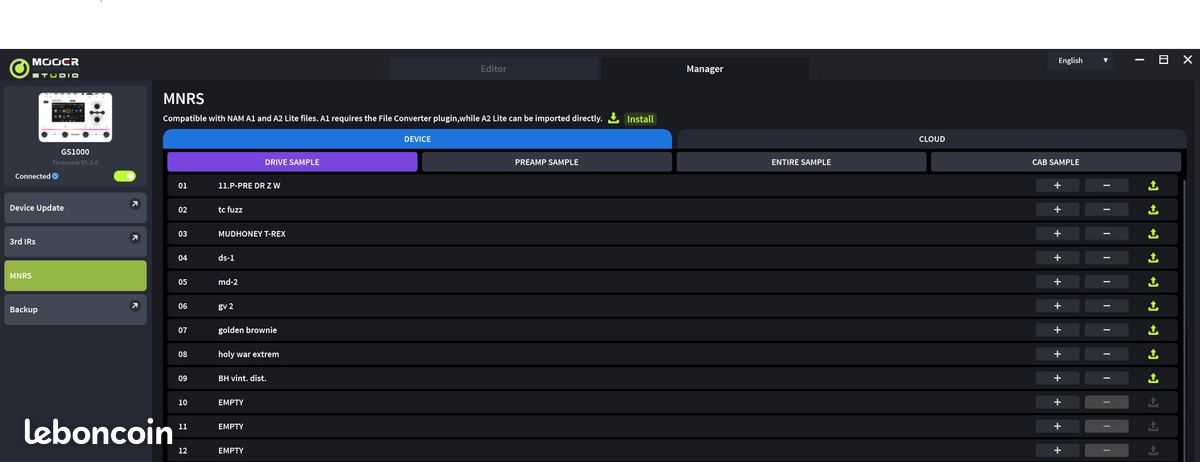This screenshot has width=1200, height=462.
Task: Click the download icon beside Install
Action: (614, 118)
